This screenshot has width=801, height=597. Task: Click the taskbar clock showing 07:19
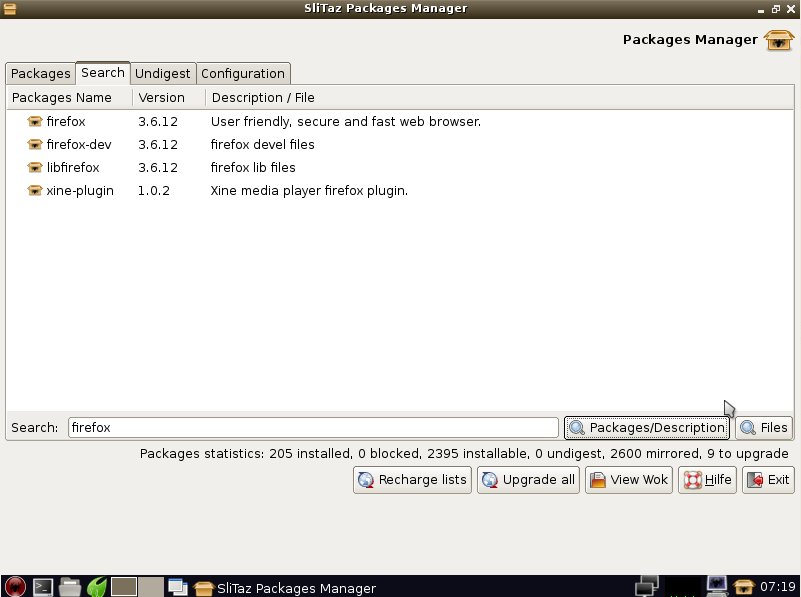(778, 587)
